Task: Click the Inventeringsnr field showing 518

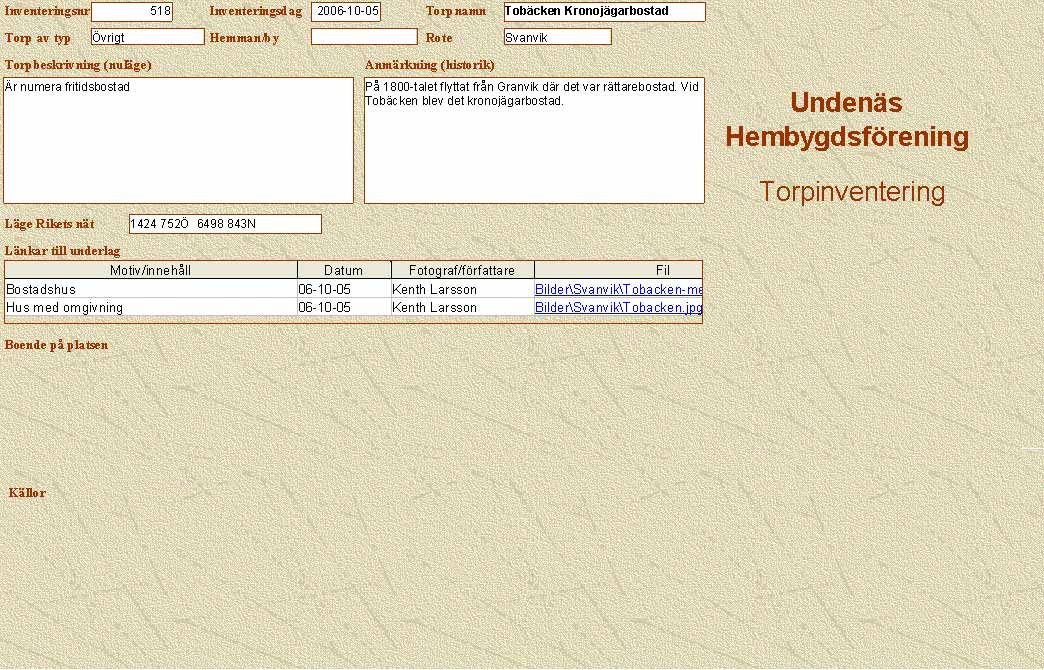Action: tap(132, 12)
